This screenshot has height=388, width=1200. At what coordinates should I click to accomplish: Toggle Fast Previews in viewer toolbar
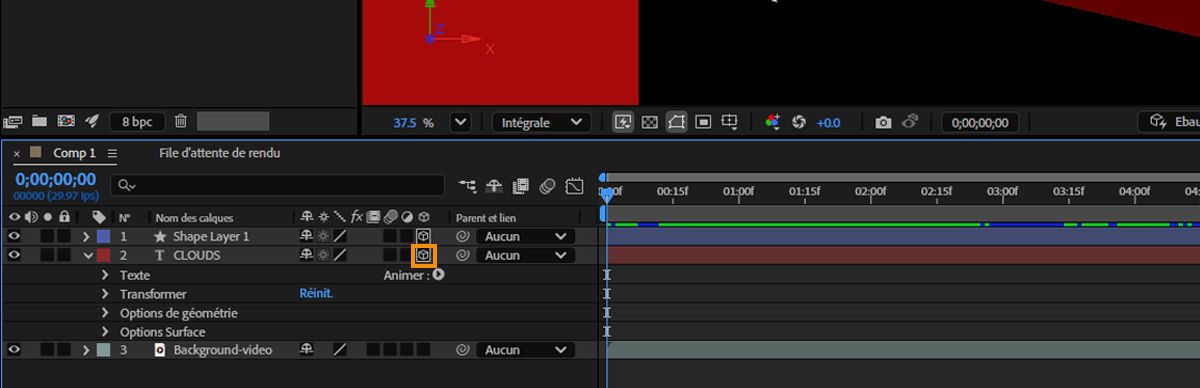[623, 122]
